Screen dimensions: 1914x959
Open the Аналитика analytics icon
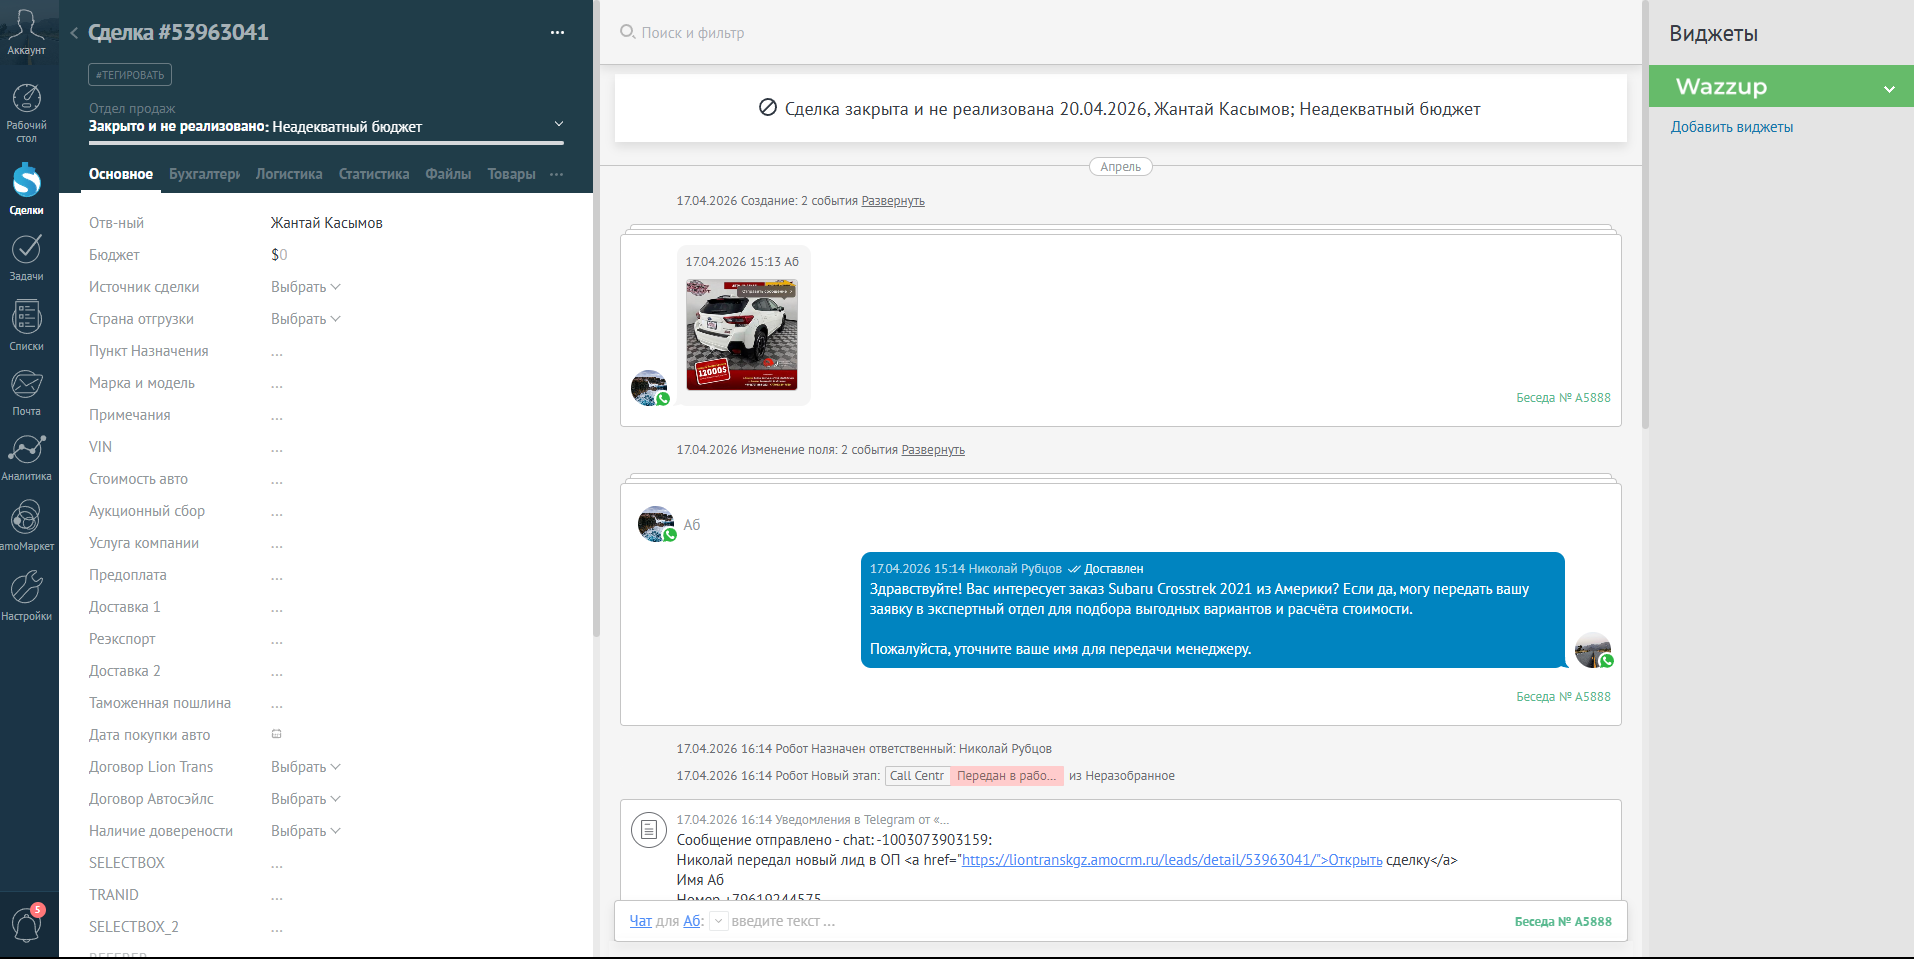(26, 457)
